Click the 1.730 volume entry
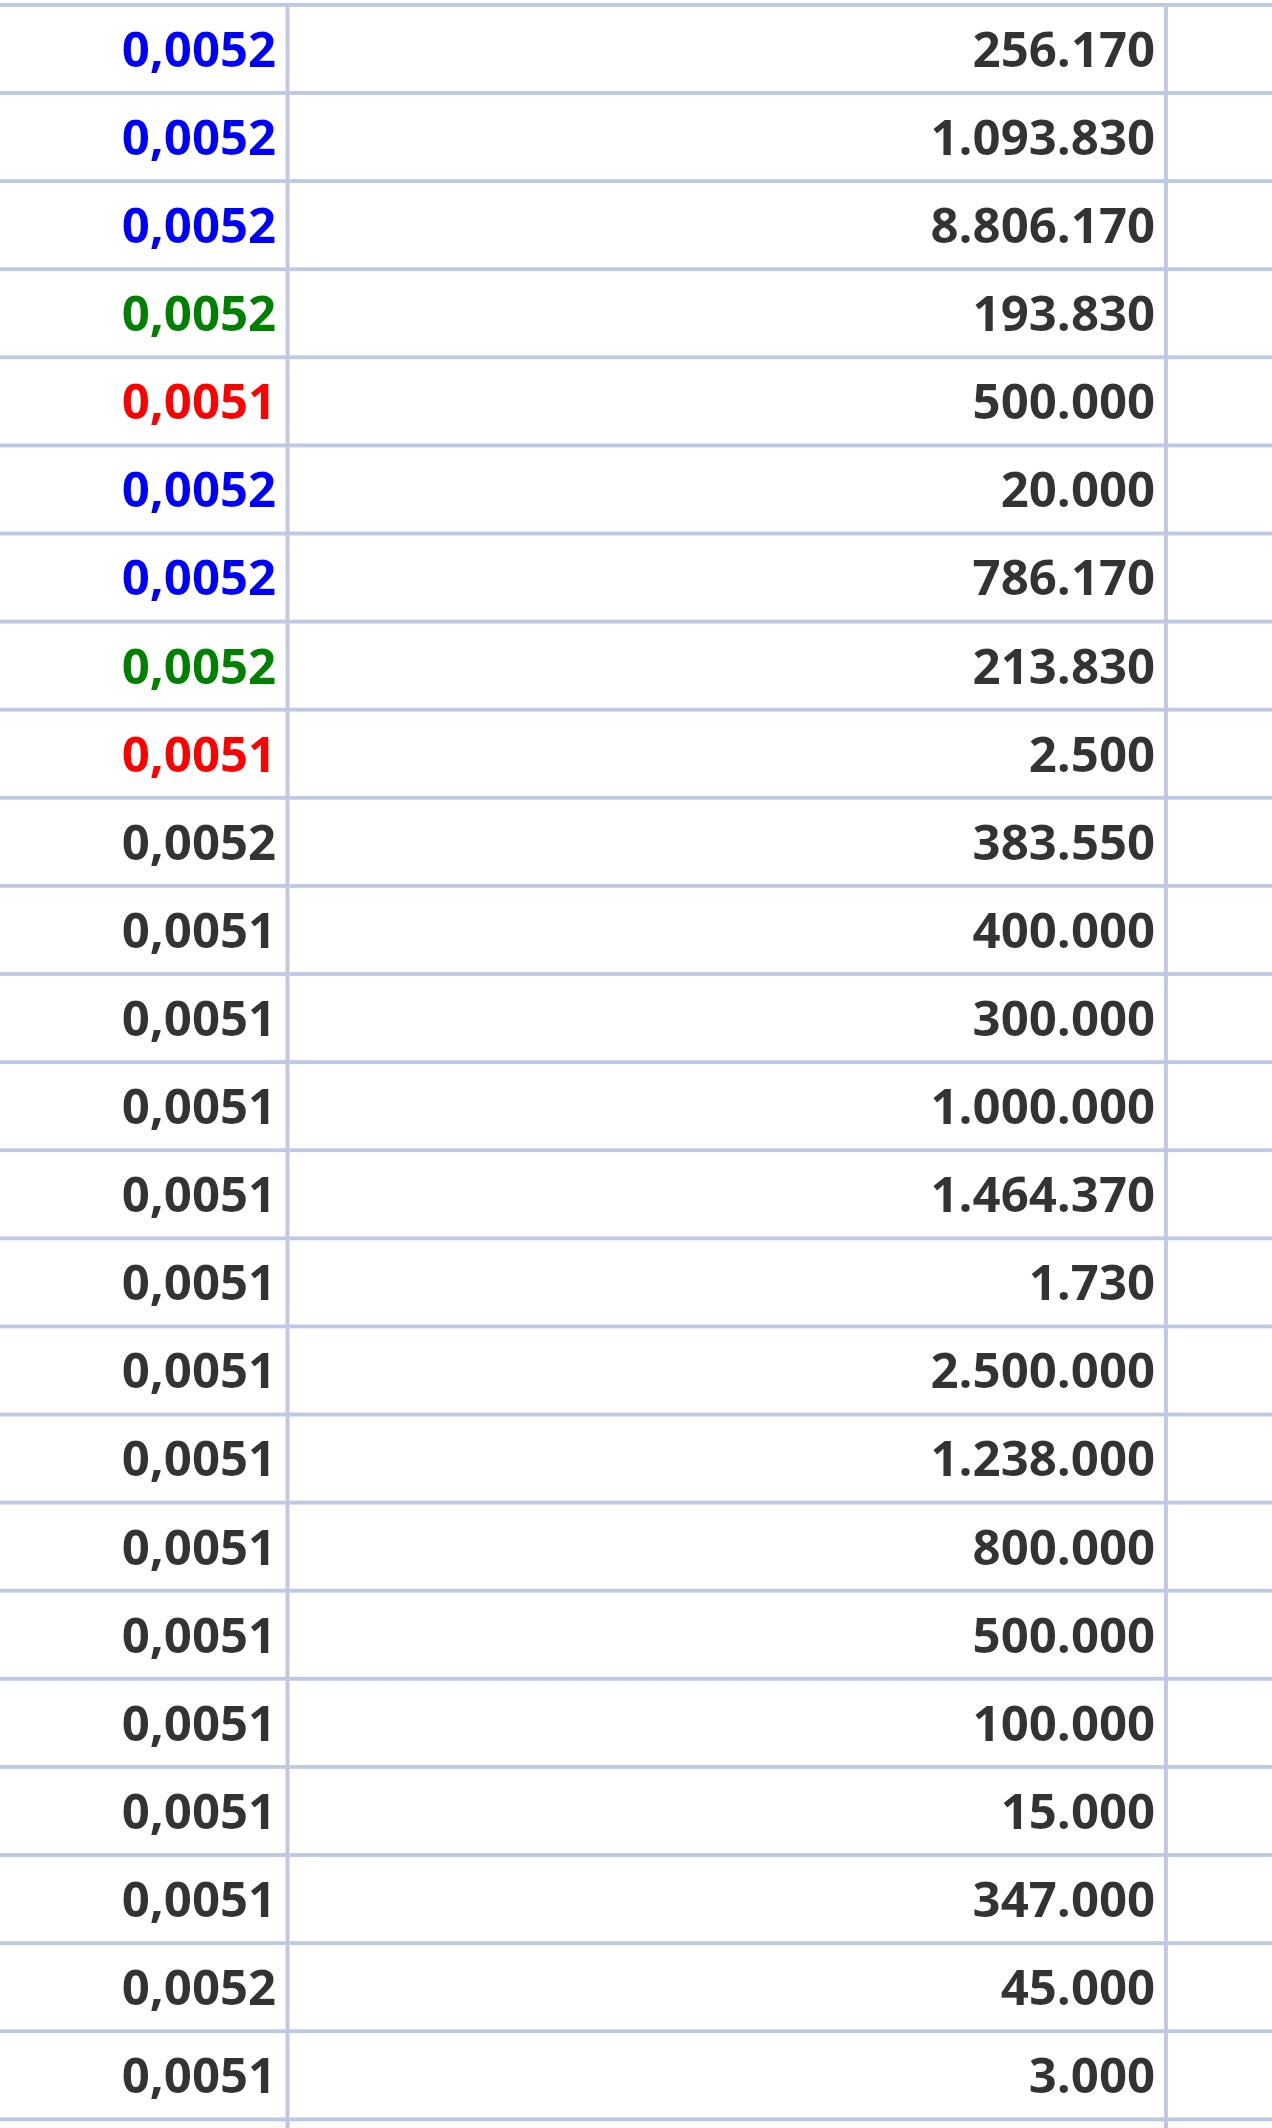 pos(1091,1283)
